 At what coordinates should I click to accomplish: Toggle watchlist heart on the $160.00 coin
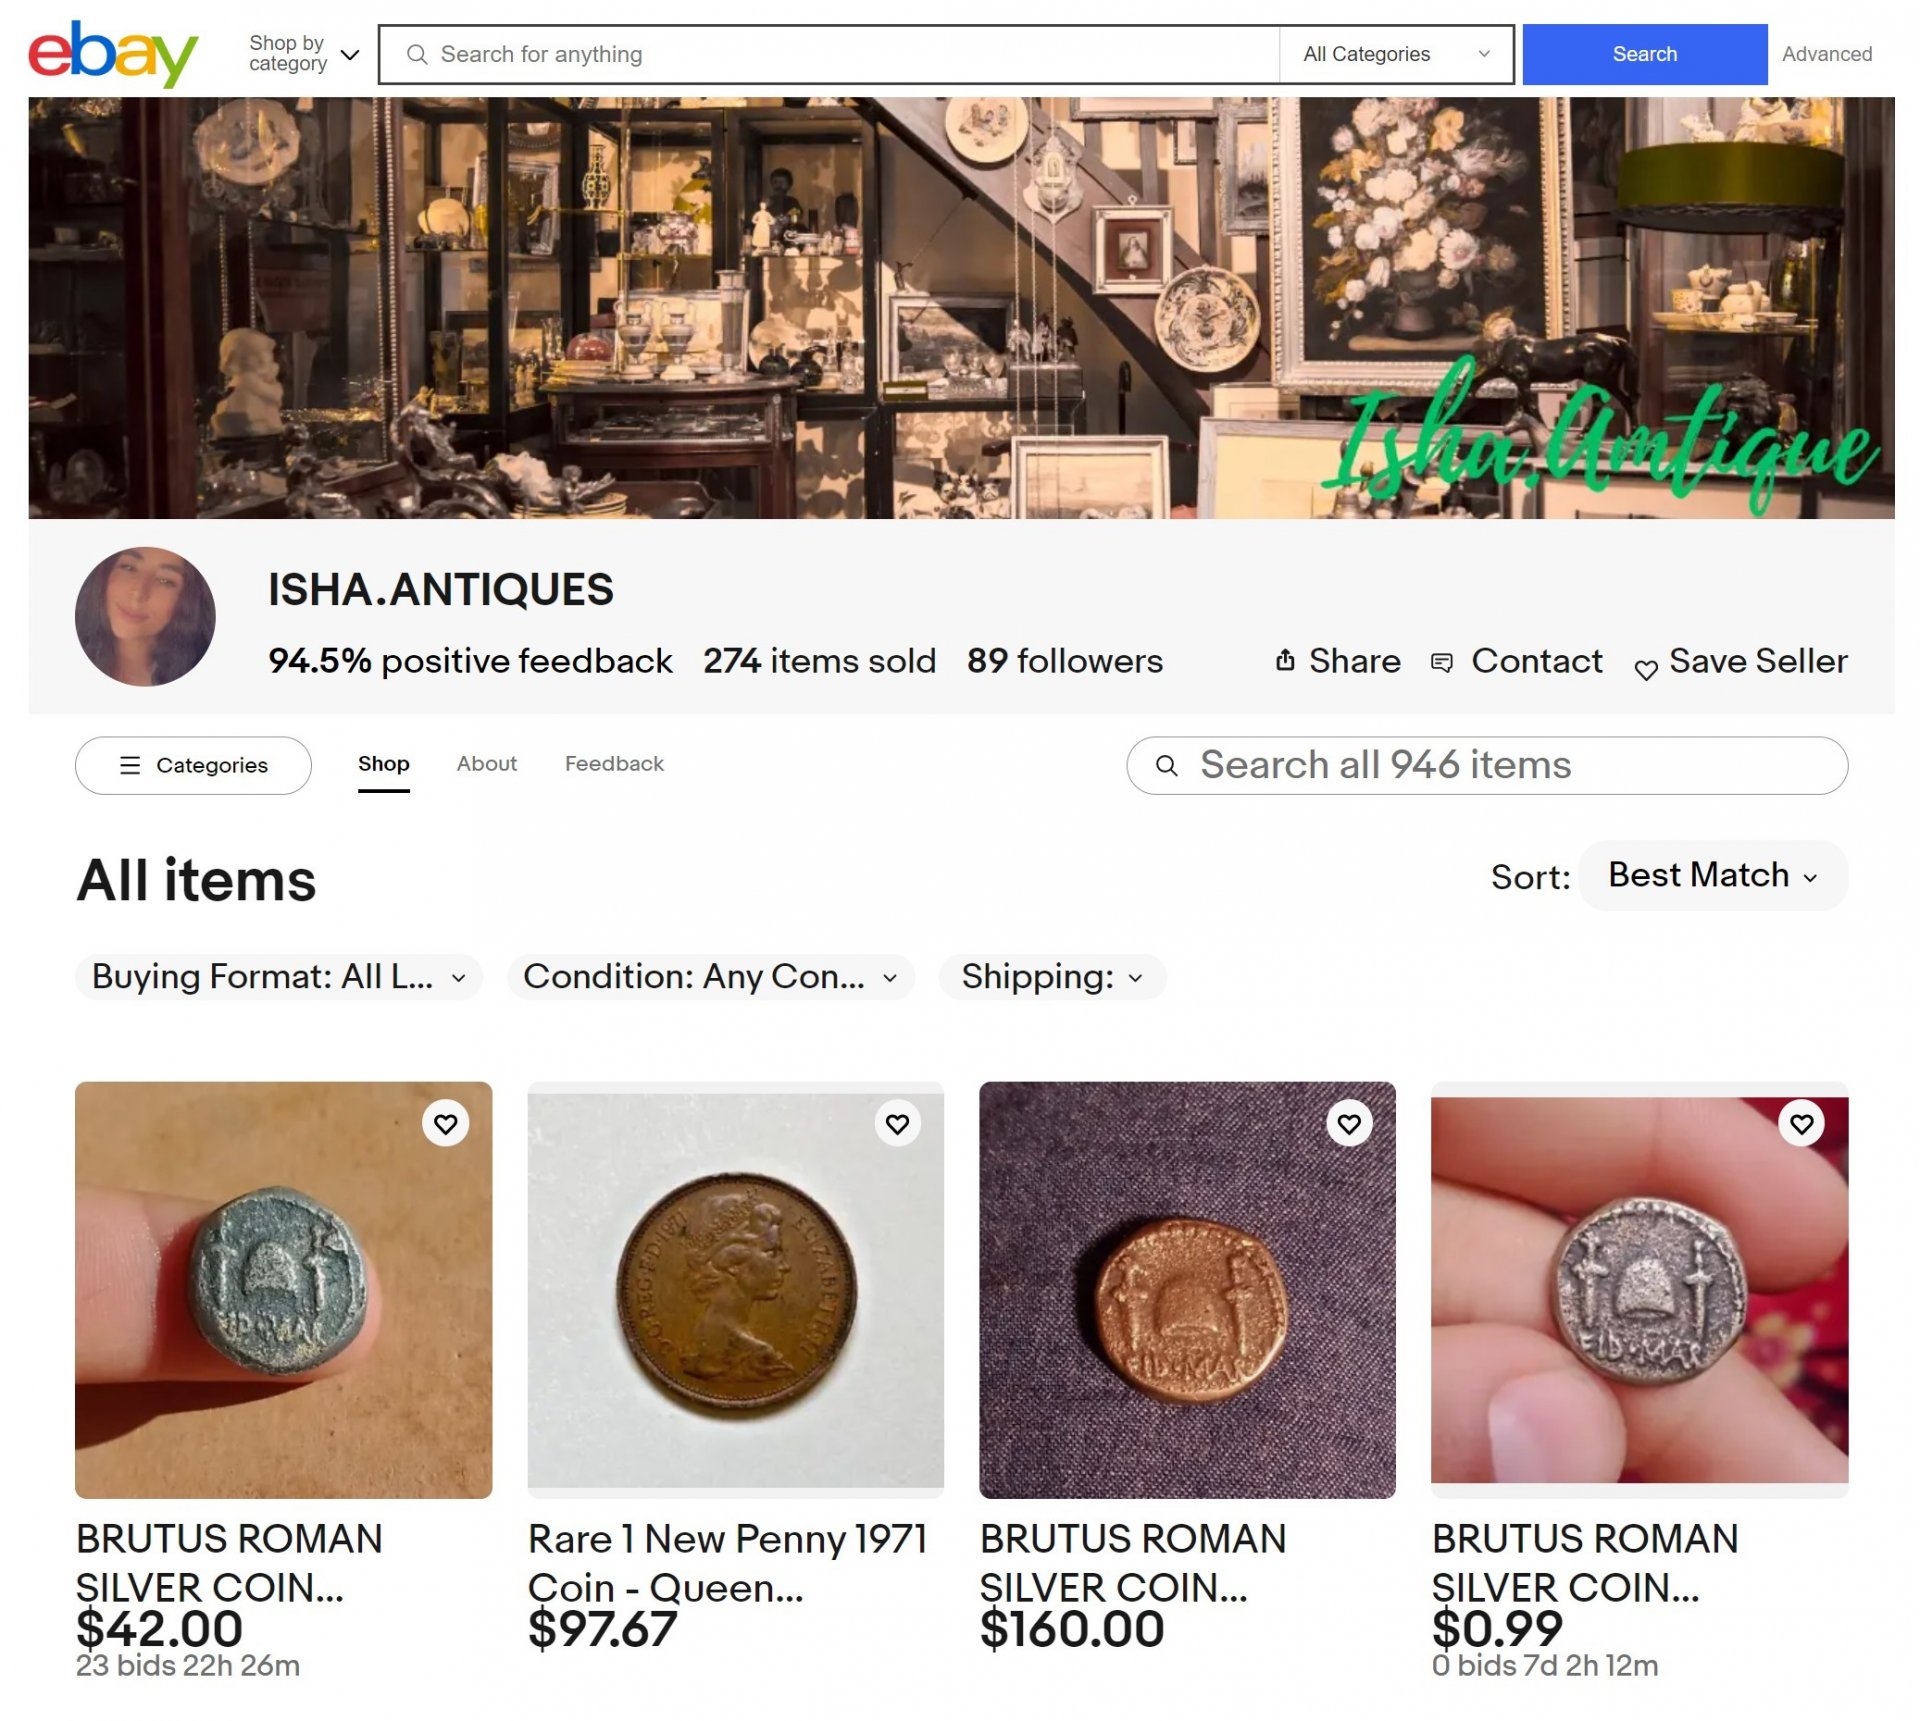tap(1349, 1124)
